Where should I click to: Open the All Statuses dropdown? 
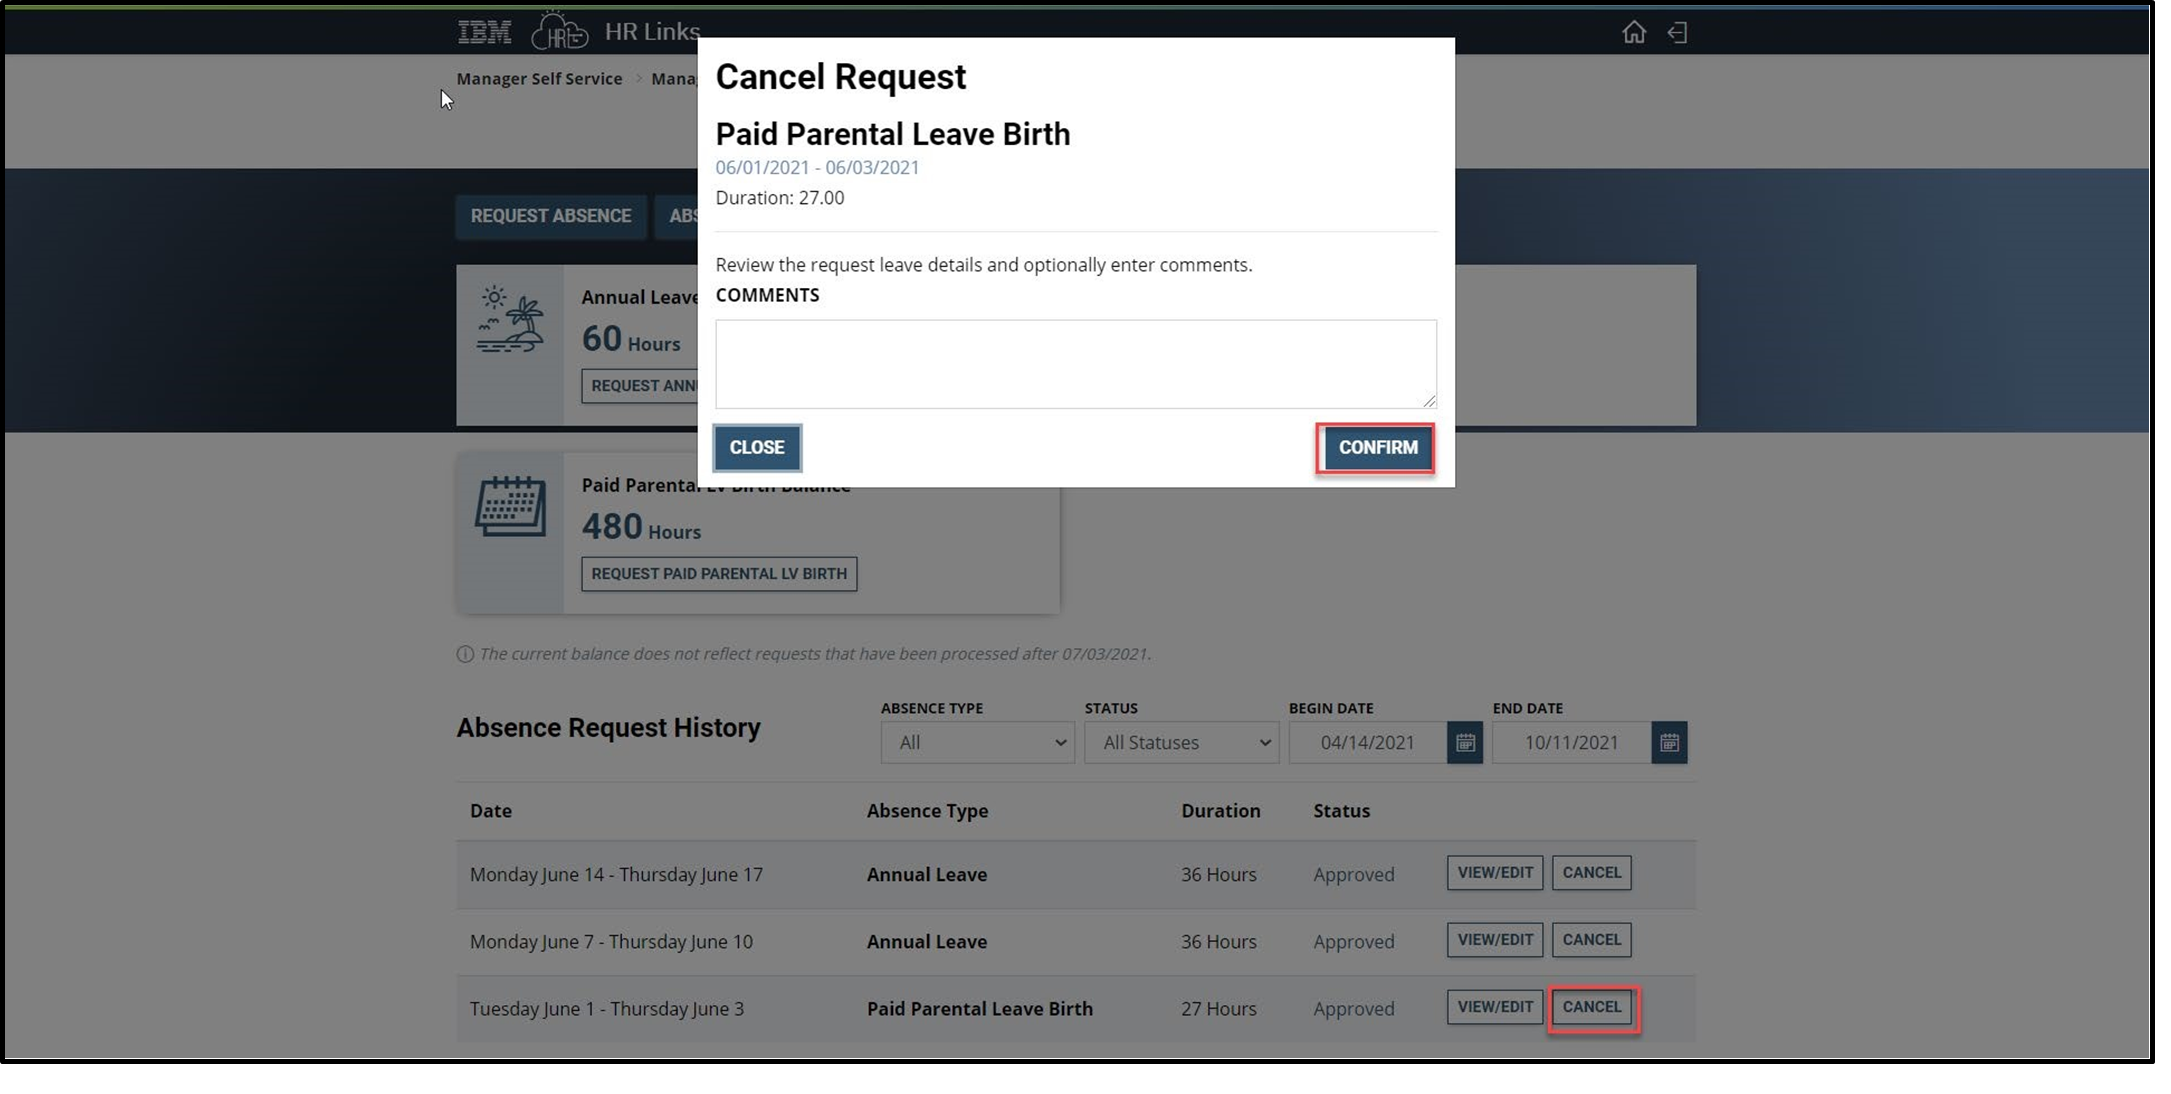coord(1181,742)
